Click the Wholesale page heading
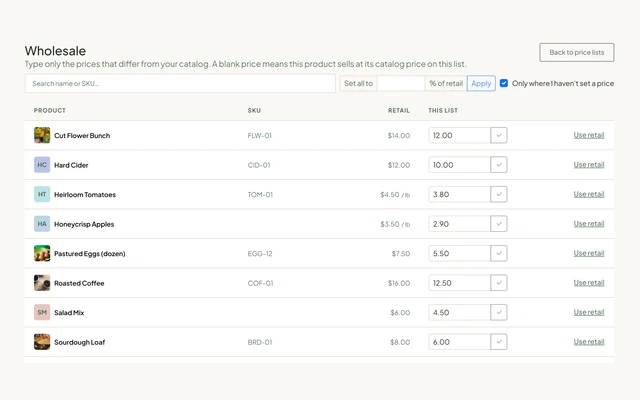Screen dimensions: 640x400 (55, 51)
